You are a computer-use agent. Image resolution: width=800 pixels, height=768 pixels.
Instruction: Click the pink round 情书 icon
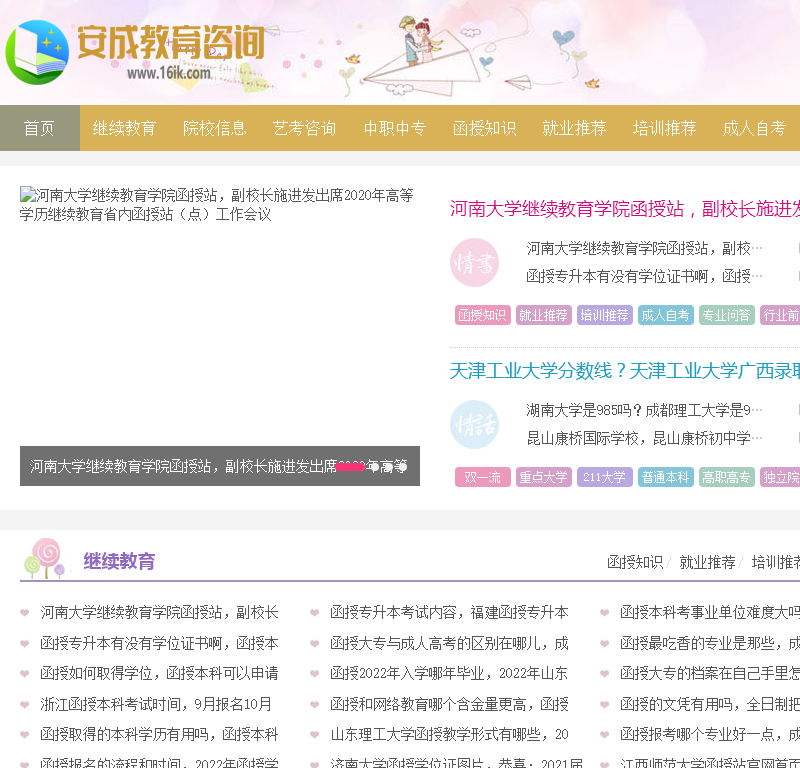click(x=474, y=263)
